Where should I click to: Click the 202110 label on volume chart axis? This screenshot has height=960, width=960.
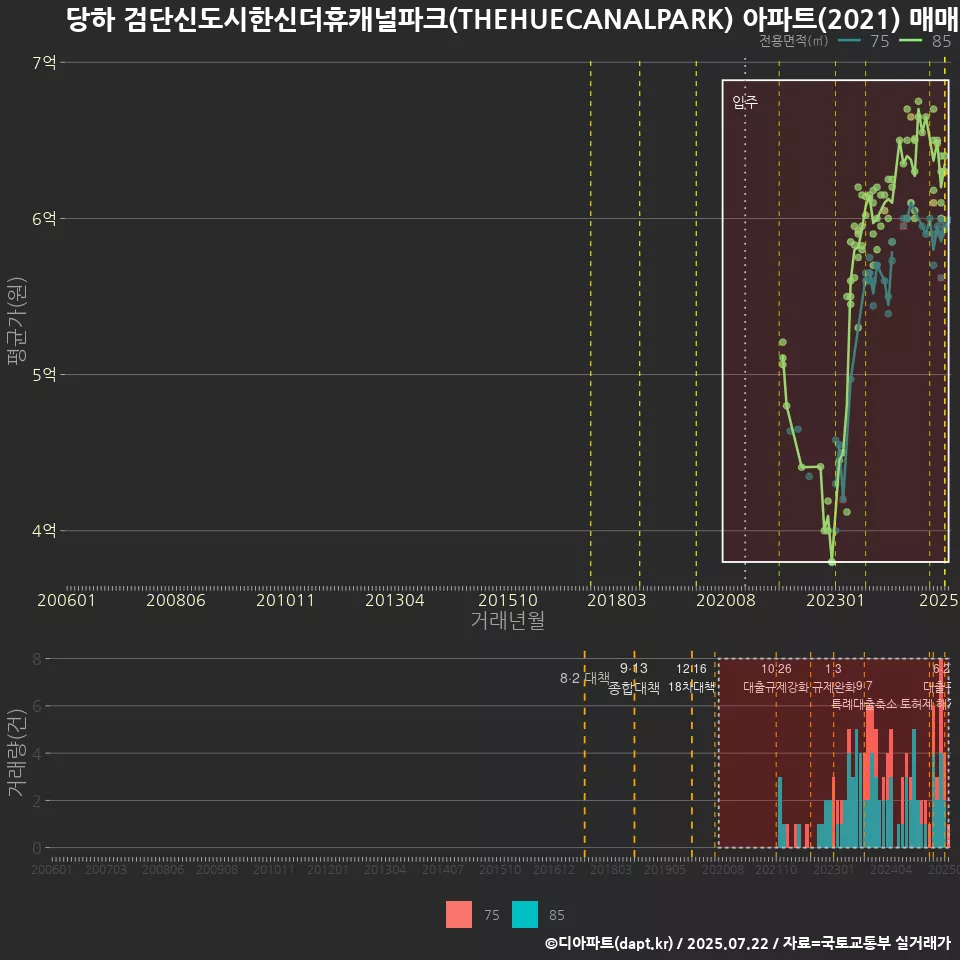coord(776,869)
